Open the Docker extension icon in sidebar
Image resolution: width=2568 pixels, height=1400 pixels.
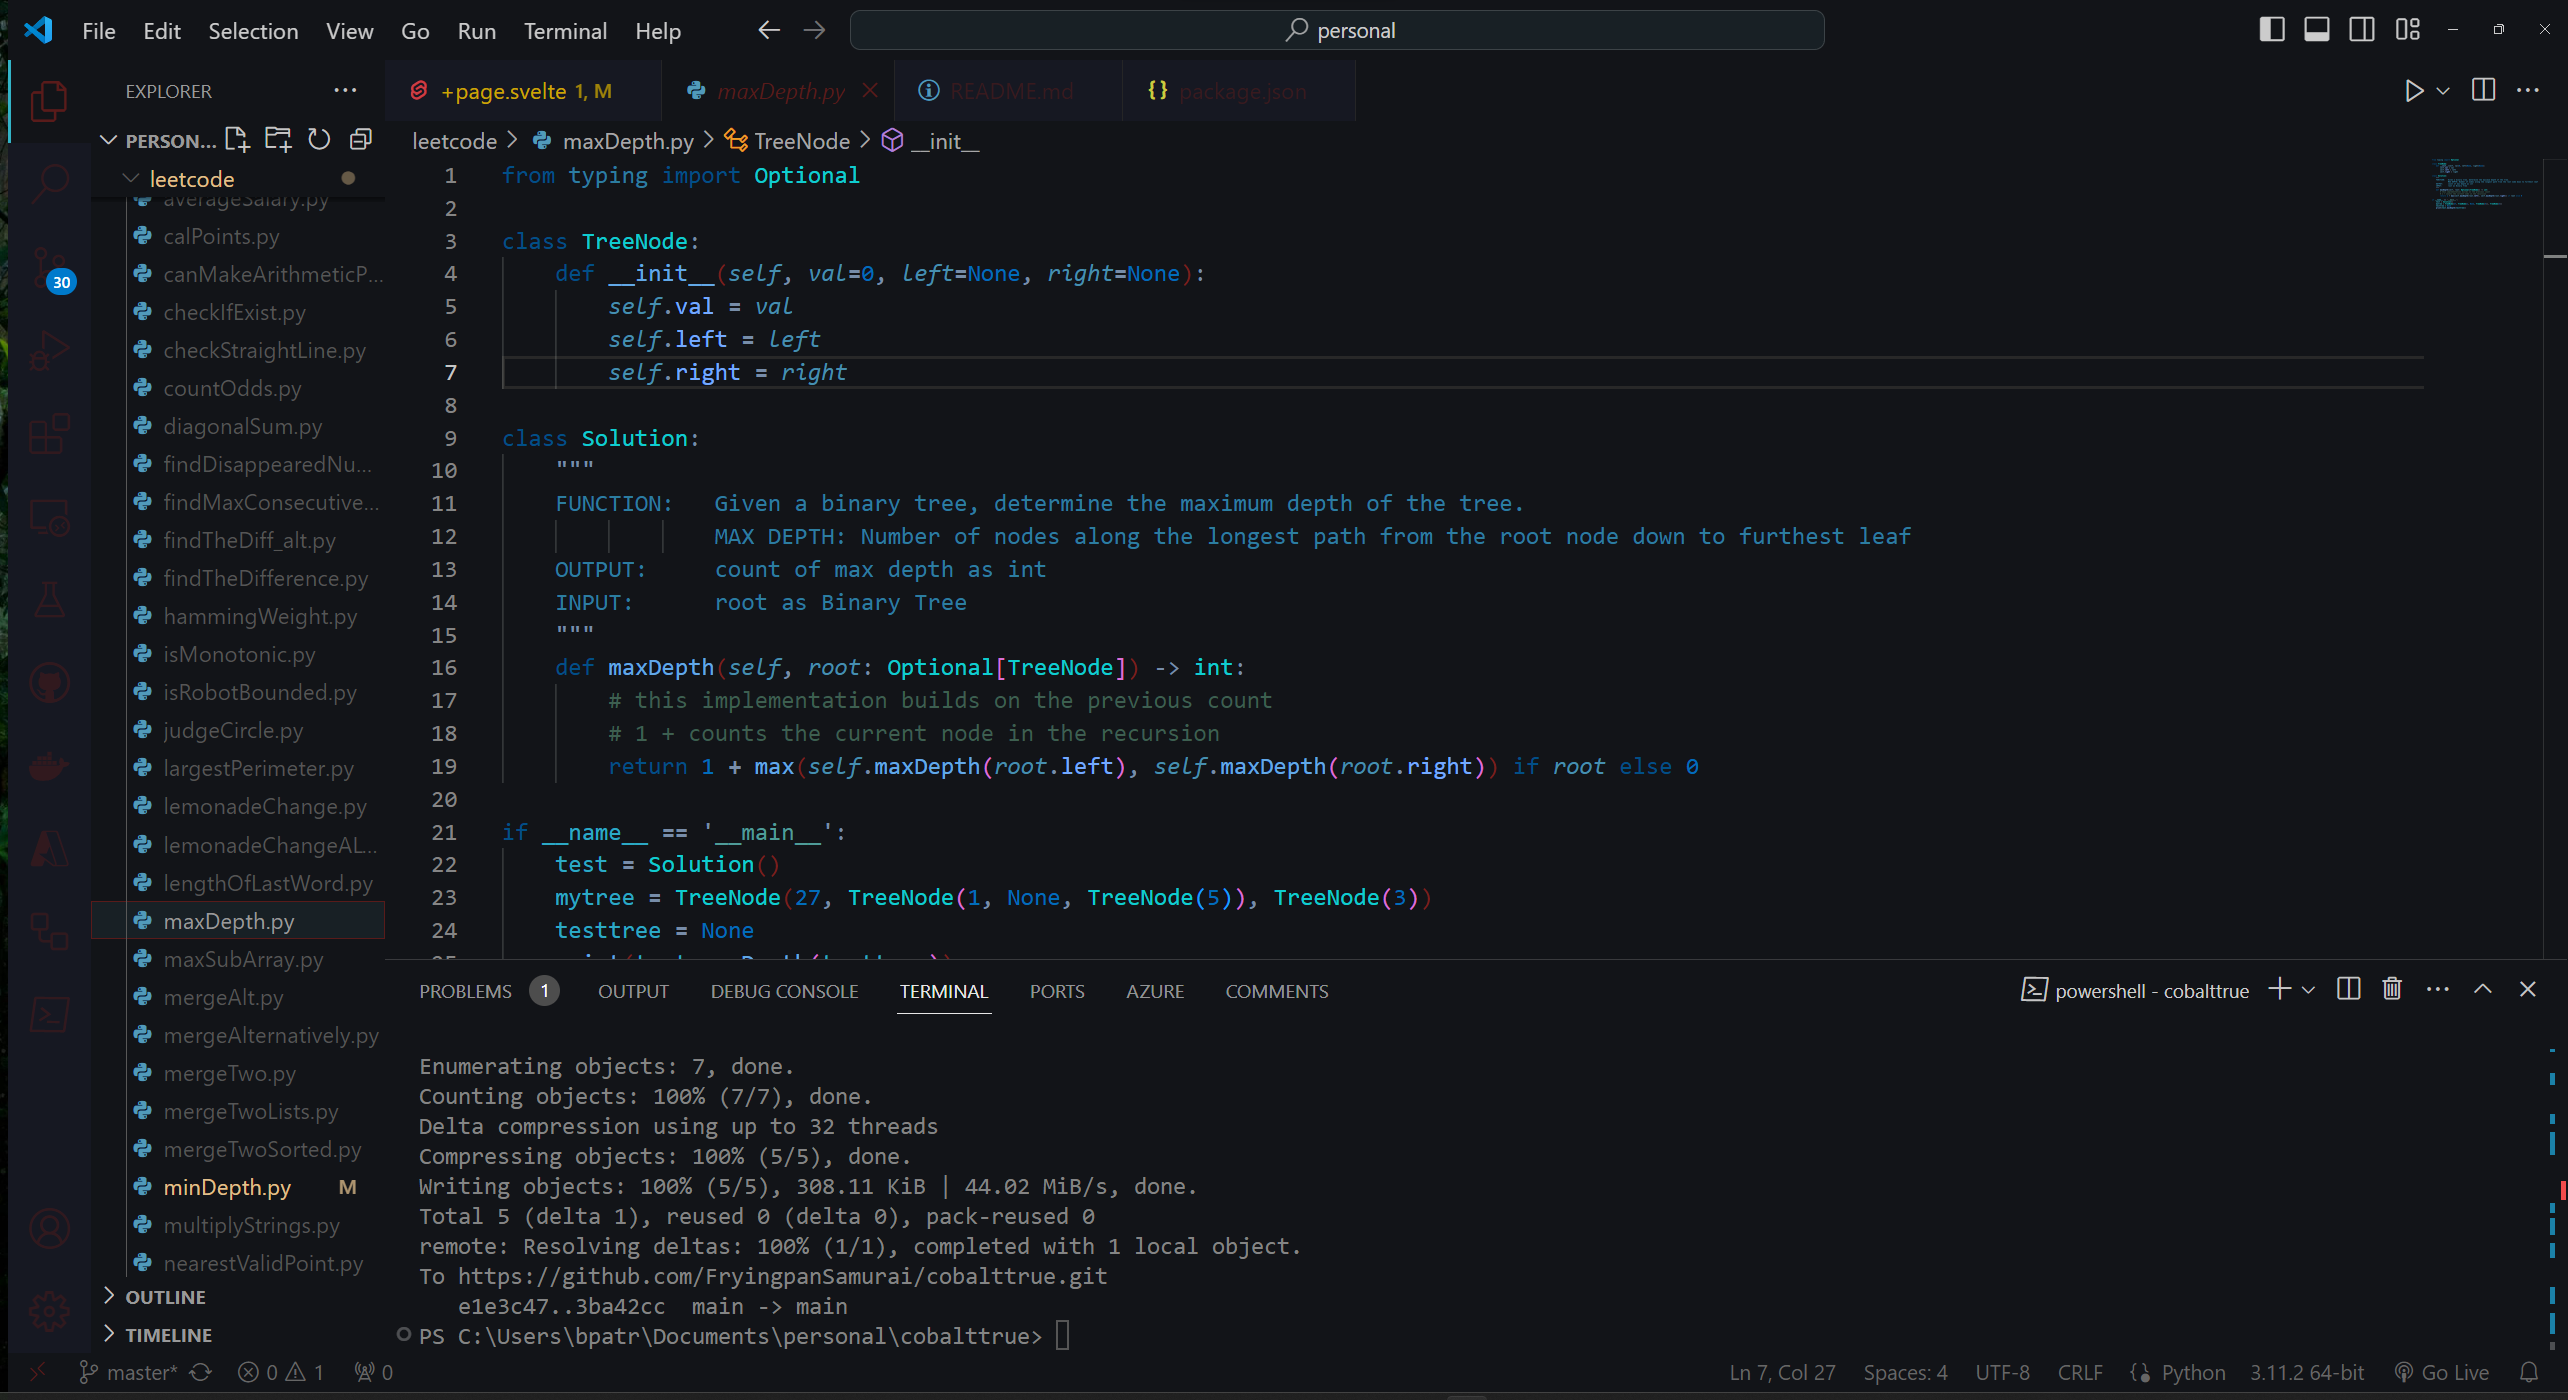pyautogui.click(x=48, y=765)
